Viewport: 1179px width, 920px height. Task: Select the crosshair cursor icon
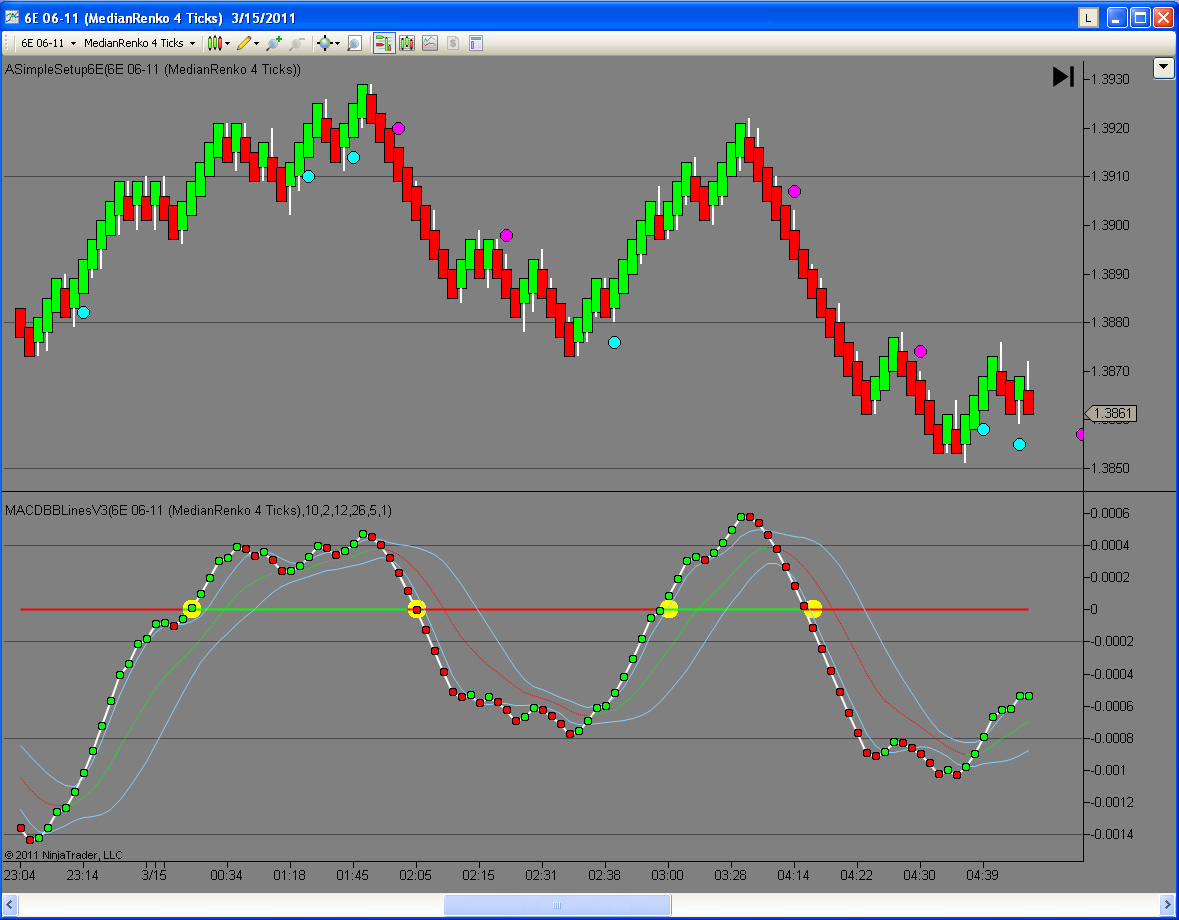pos(324,44)
